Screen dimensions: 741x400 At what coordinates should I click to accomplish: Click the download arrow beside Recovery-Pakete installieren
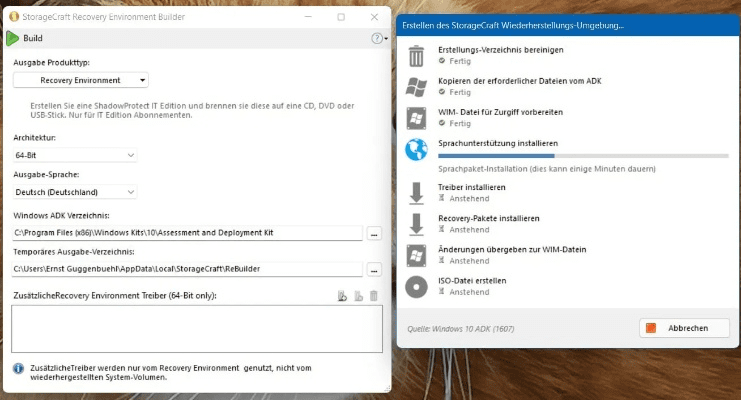416,224
